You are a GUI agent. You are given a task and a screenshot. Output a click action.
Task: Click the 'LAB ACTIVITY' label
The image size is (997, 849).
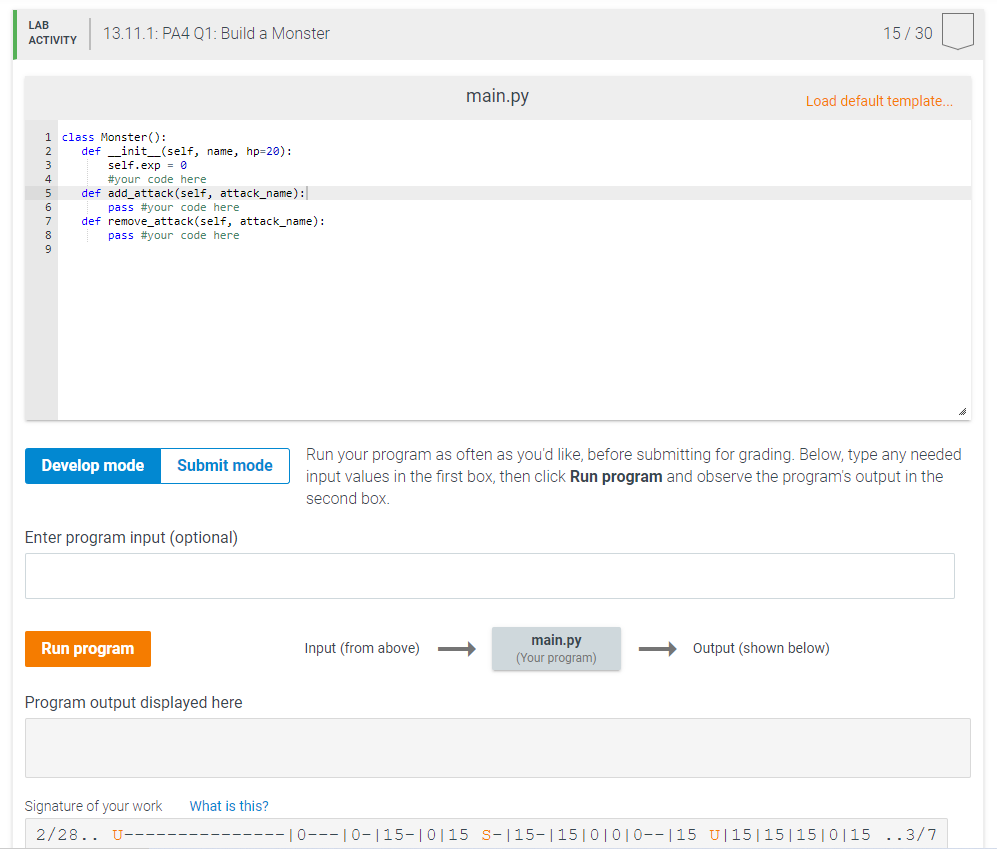point(52,32)
